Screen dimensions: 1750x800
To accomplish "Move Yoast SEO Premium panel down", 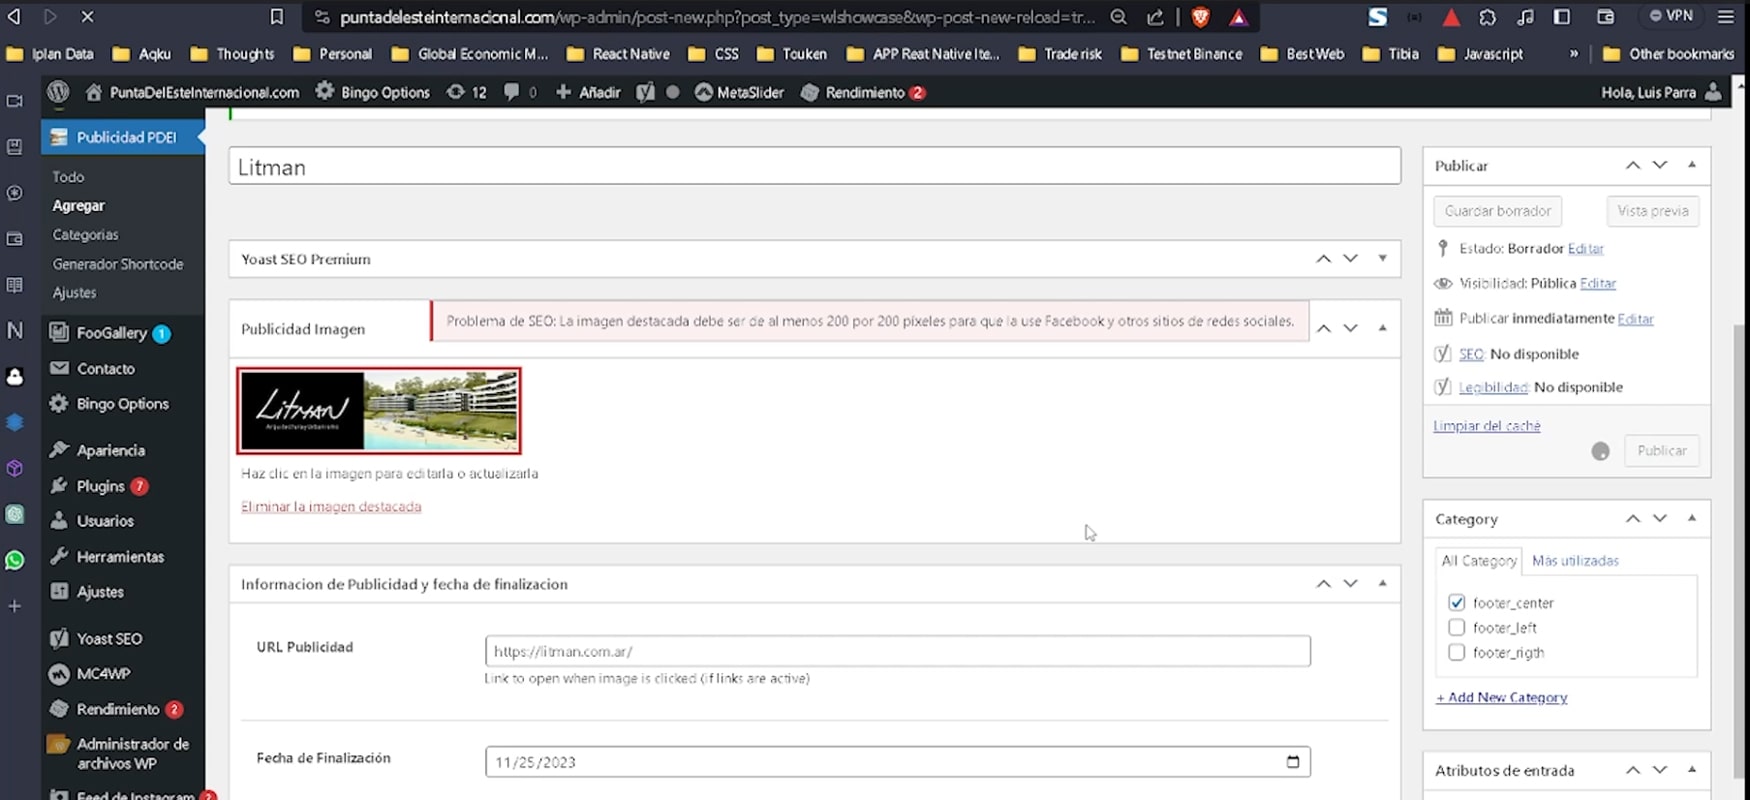I will click(x=1351, y=258).
